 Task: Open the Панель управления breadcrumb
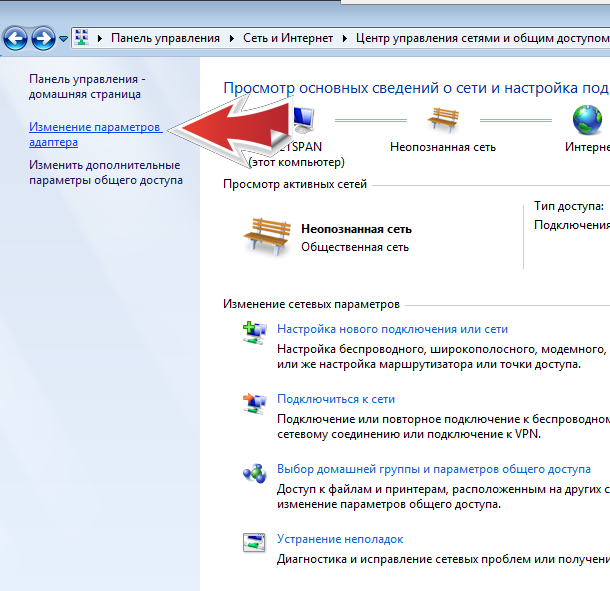tap(165, 38)
